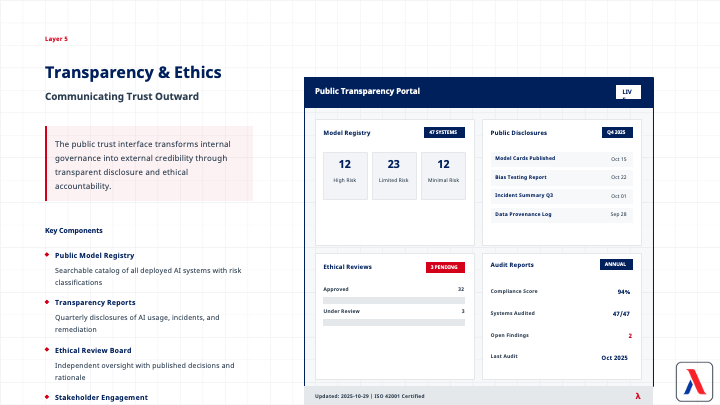This screenshot has height=405, width=720.
Task: Open the Data Provenance Log entry
Action: 562,214
